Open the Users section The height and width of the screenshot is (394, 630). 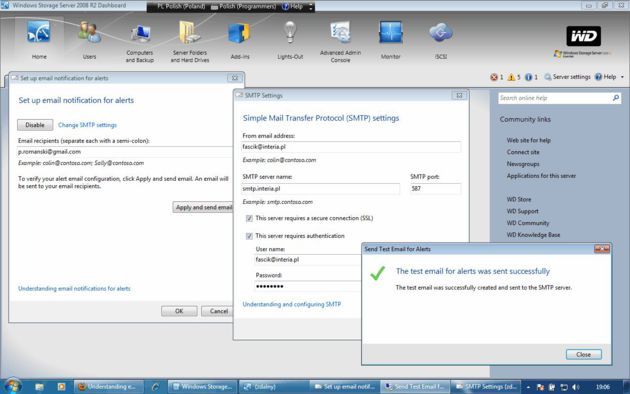pyautogui.click(x=89, y=40)
